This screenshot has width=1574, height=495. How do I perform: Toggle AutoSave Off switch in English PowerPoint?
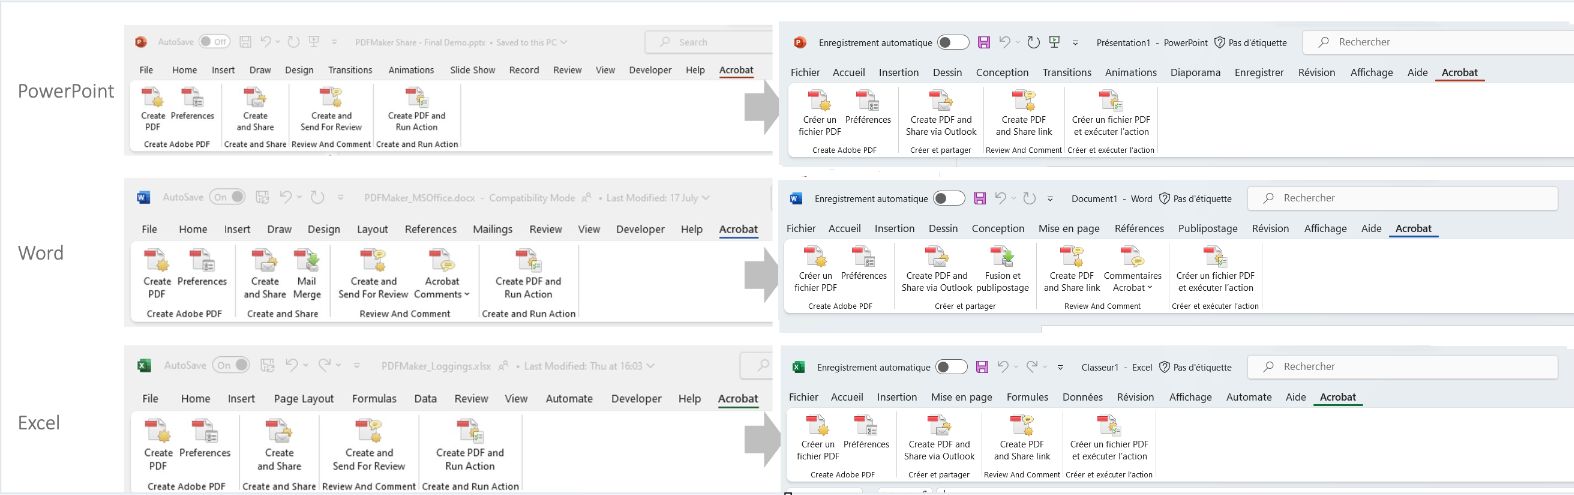coord(214,42)
